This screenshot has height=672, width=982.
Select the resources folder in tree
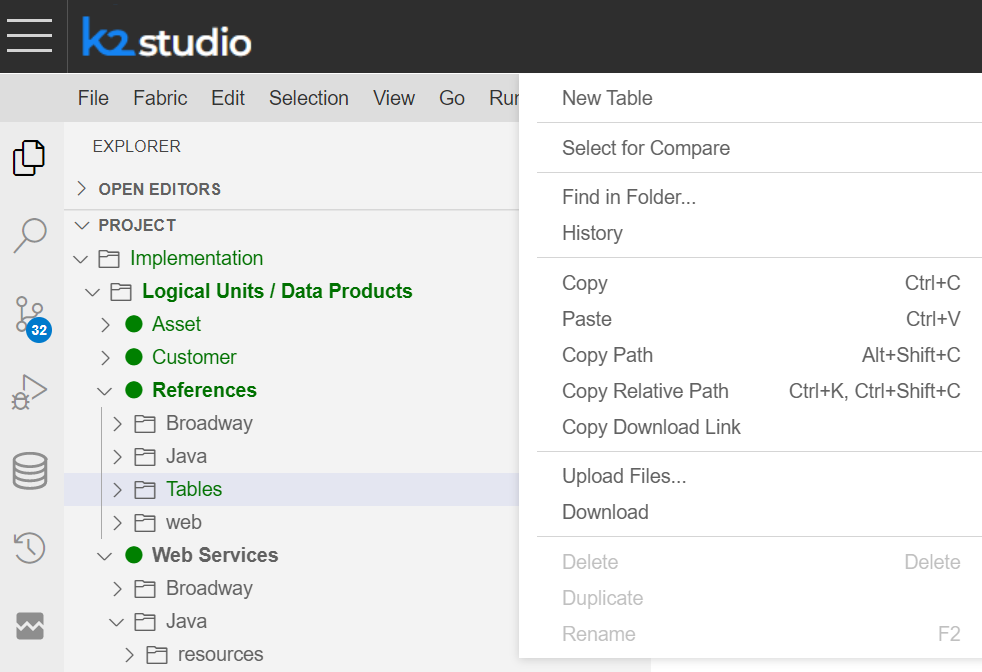coord(220,654)
